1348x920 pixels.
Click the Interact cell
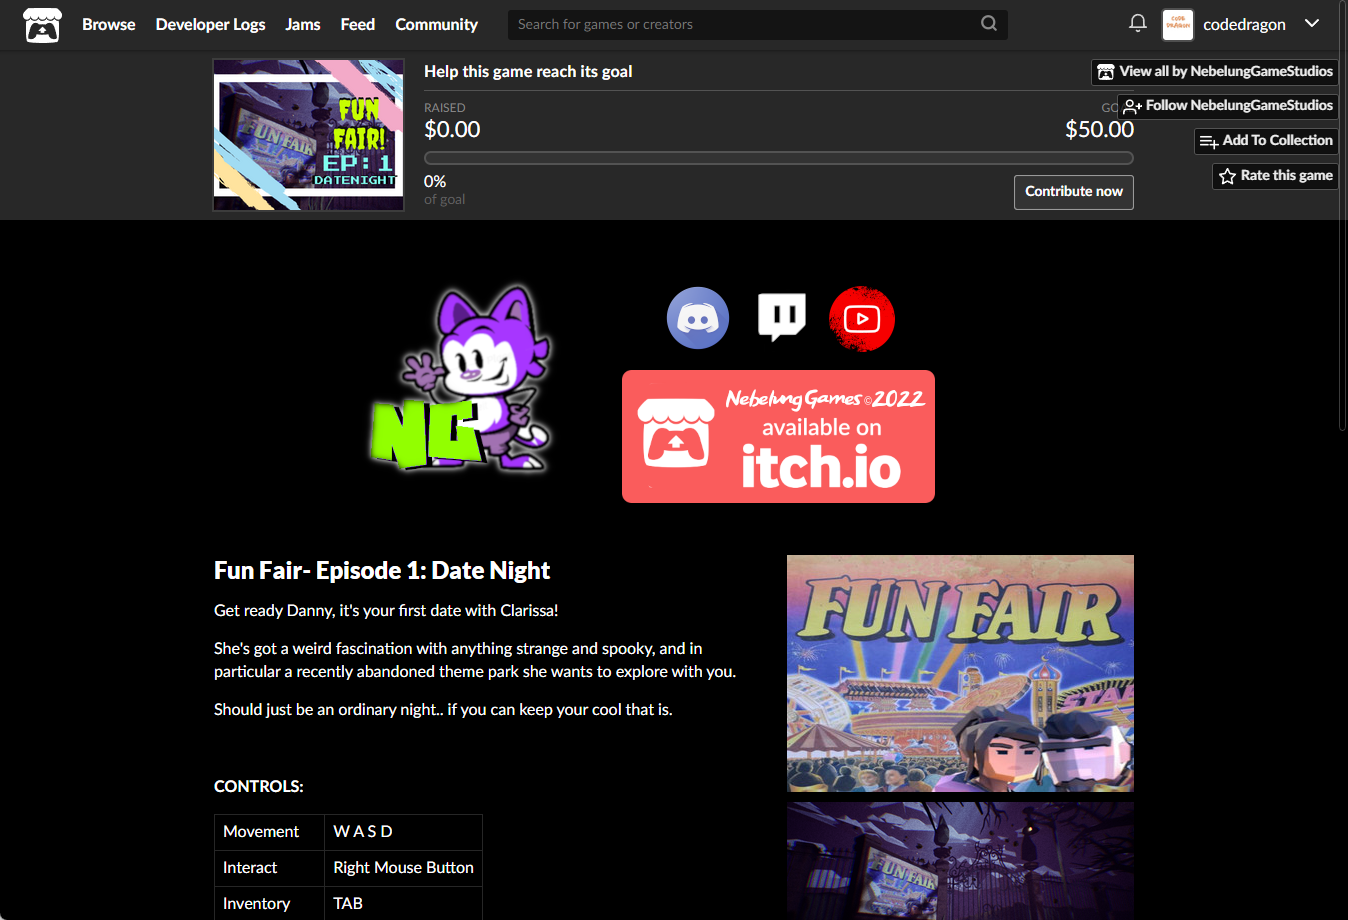[269, 868]
